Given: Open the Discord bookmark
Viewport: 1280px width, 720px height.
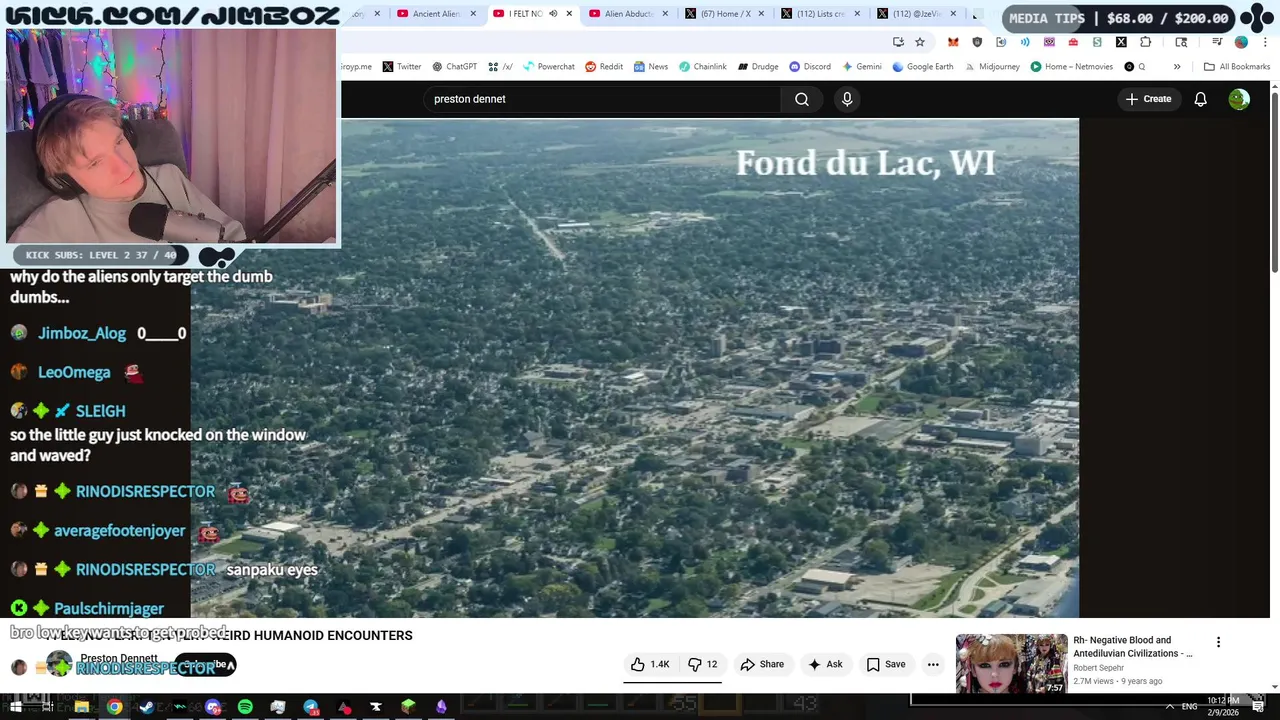Looking at the screenshot, I should pyautogui.click(x=810, y=67).
